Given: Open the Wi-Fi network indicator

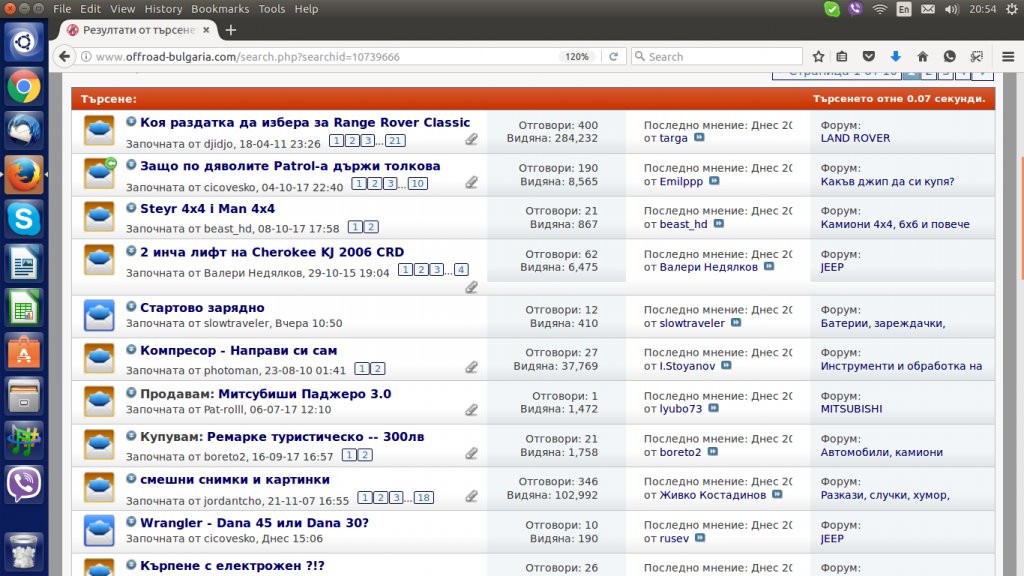Looking at the screenshot, I should (880, 9).
